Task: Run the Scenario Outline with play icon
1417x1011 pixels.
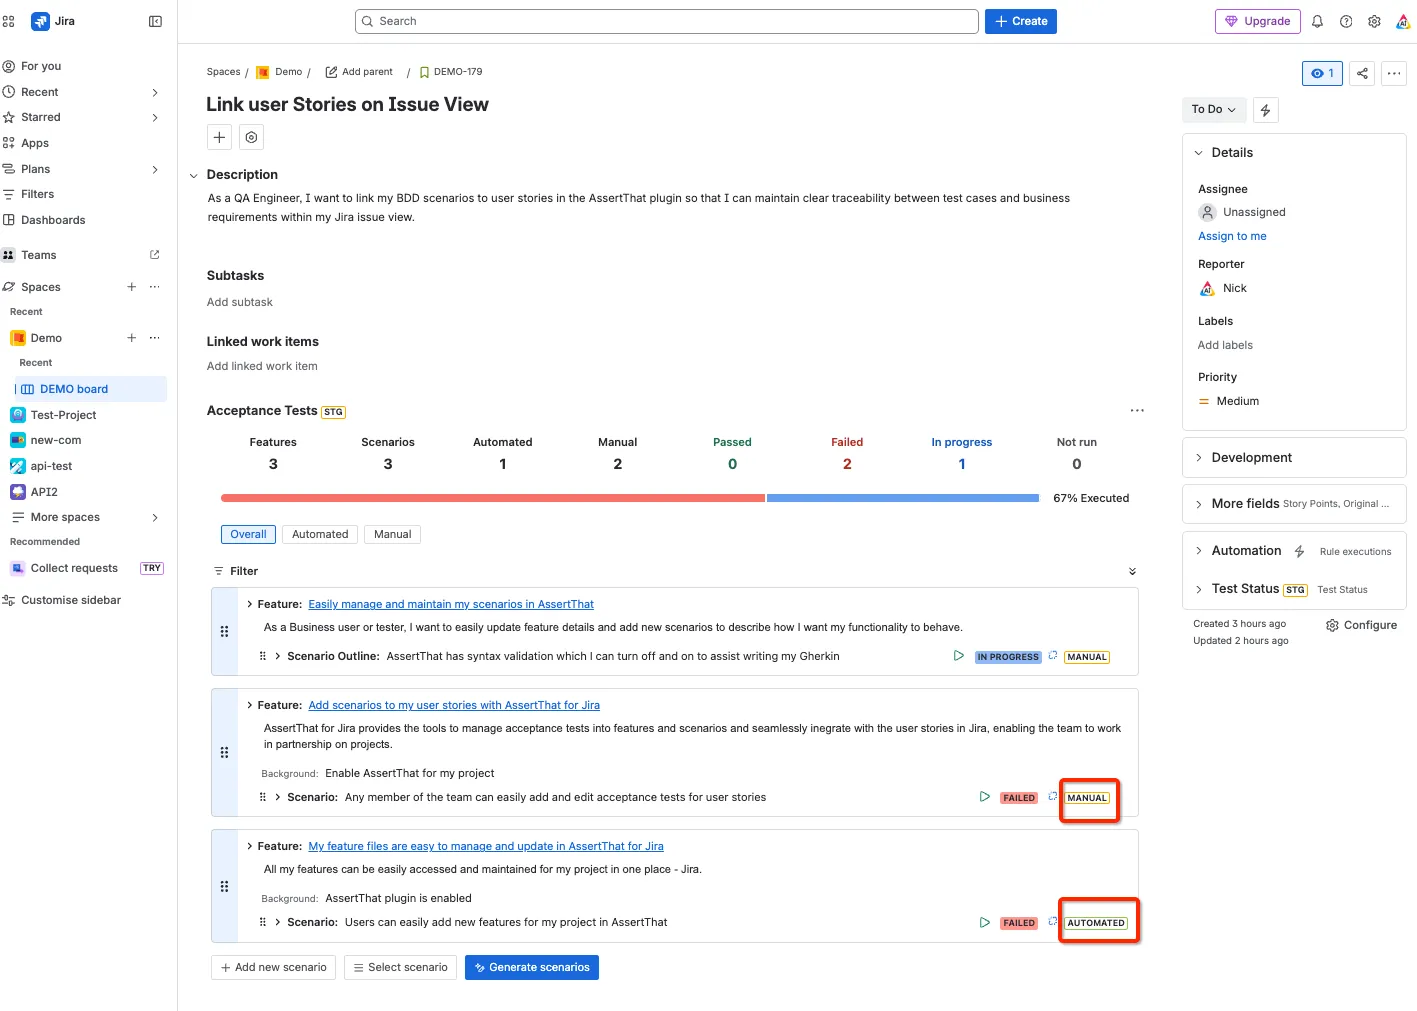Action: tap(958, 656)
